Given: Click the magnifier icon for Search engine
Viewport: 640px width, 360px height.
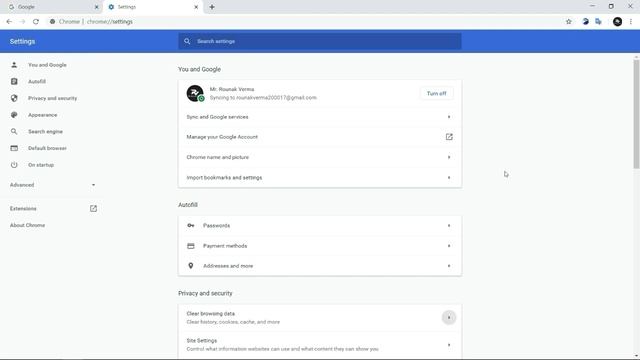Looking at the screenshot, I should coord(14,131).
